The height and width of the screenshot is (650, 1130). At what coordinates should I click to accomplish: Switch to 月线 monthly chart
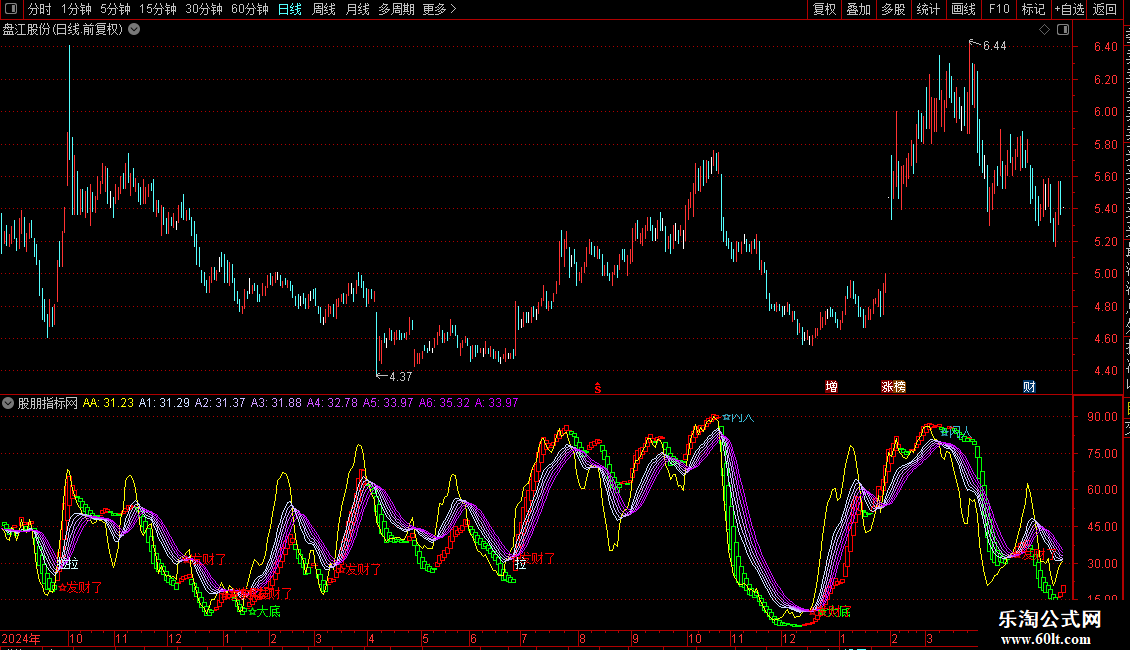point(357,9)
